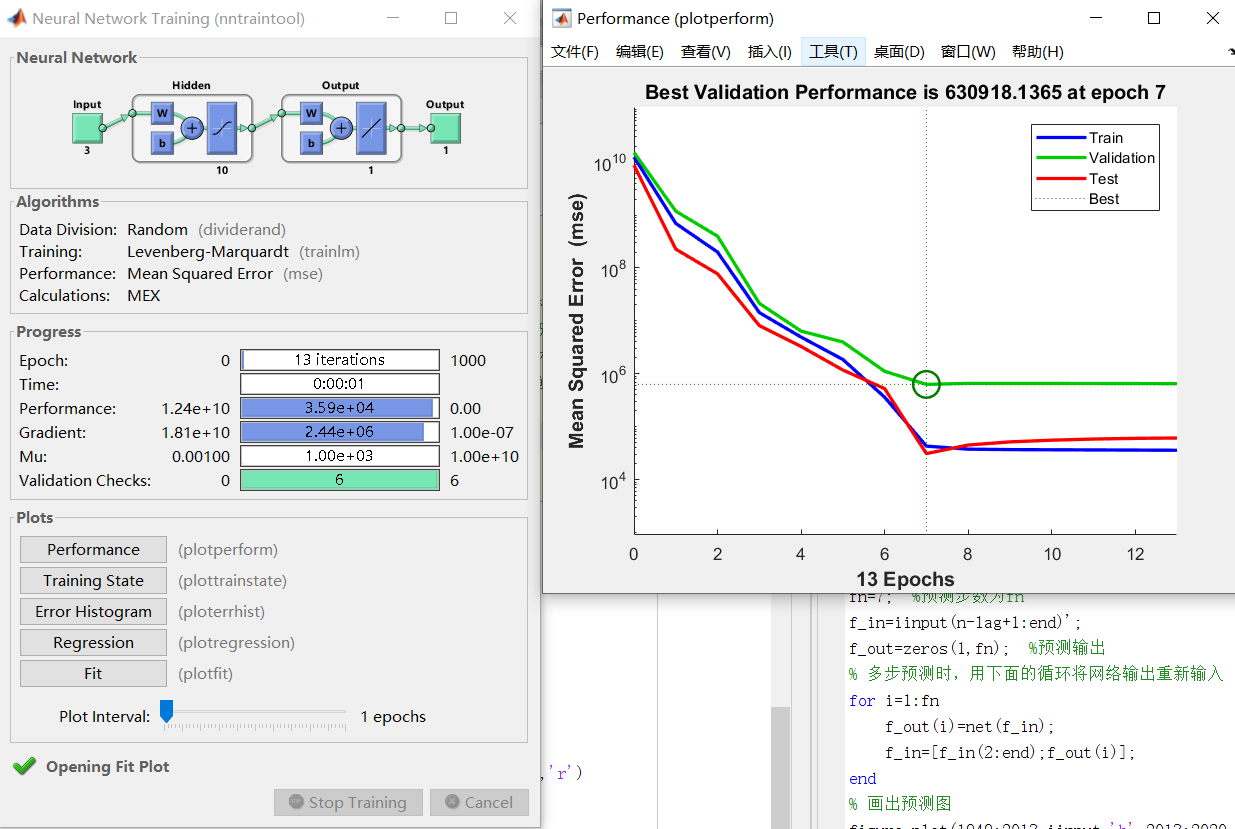The image size is (1235, 829).
Task: Open the 查看(V) menu
Action: (706, 52)
